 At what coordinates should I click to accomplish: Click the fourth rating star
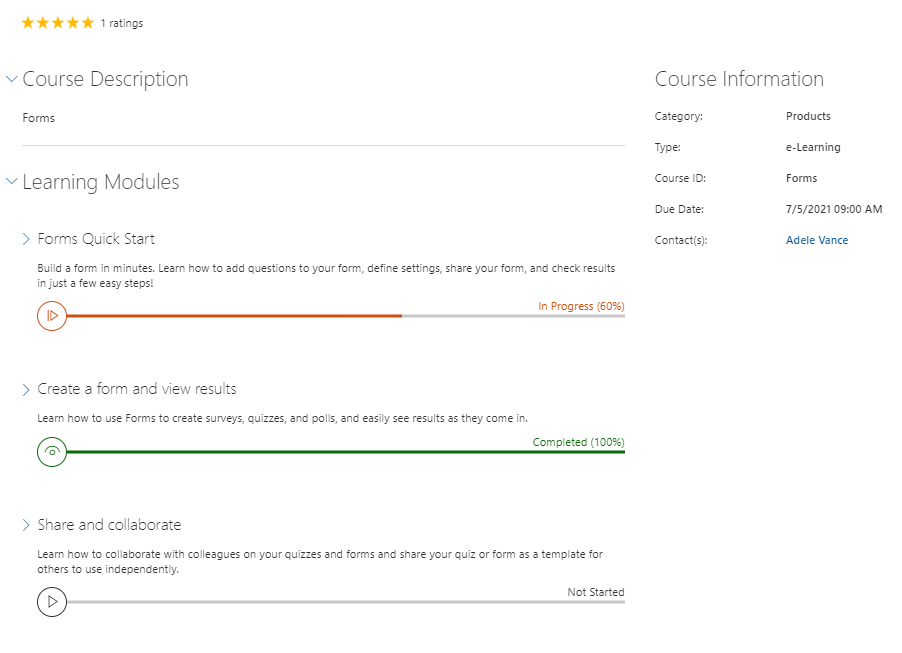71,22
